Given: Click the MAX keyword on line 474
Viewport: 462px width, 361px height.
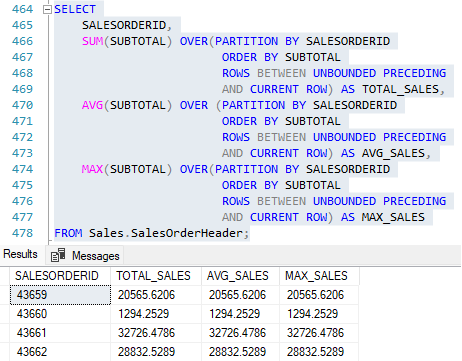Looking at the screenshot, I should click(x=93, y=169).
